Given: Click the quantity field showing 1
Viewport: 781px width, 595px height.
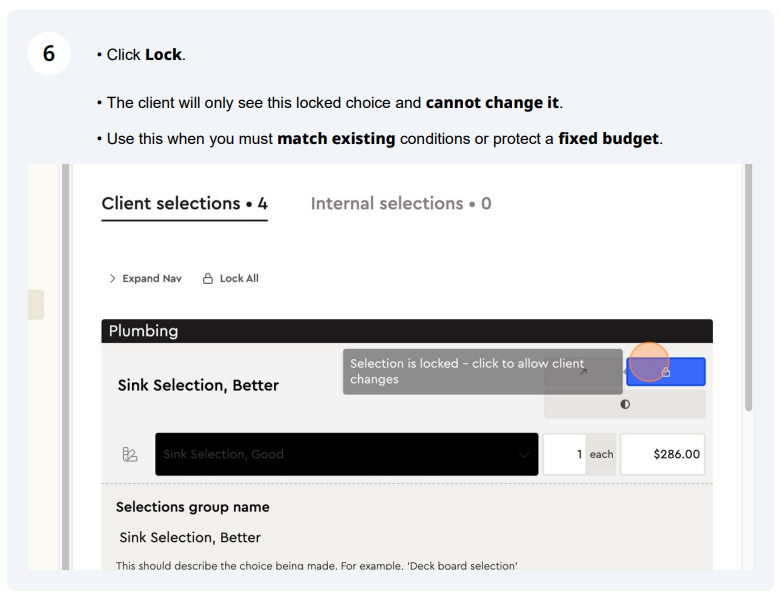Looking at the screenshot, I should point(564,454).
